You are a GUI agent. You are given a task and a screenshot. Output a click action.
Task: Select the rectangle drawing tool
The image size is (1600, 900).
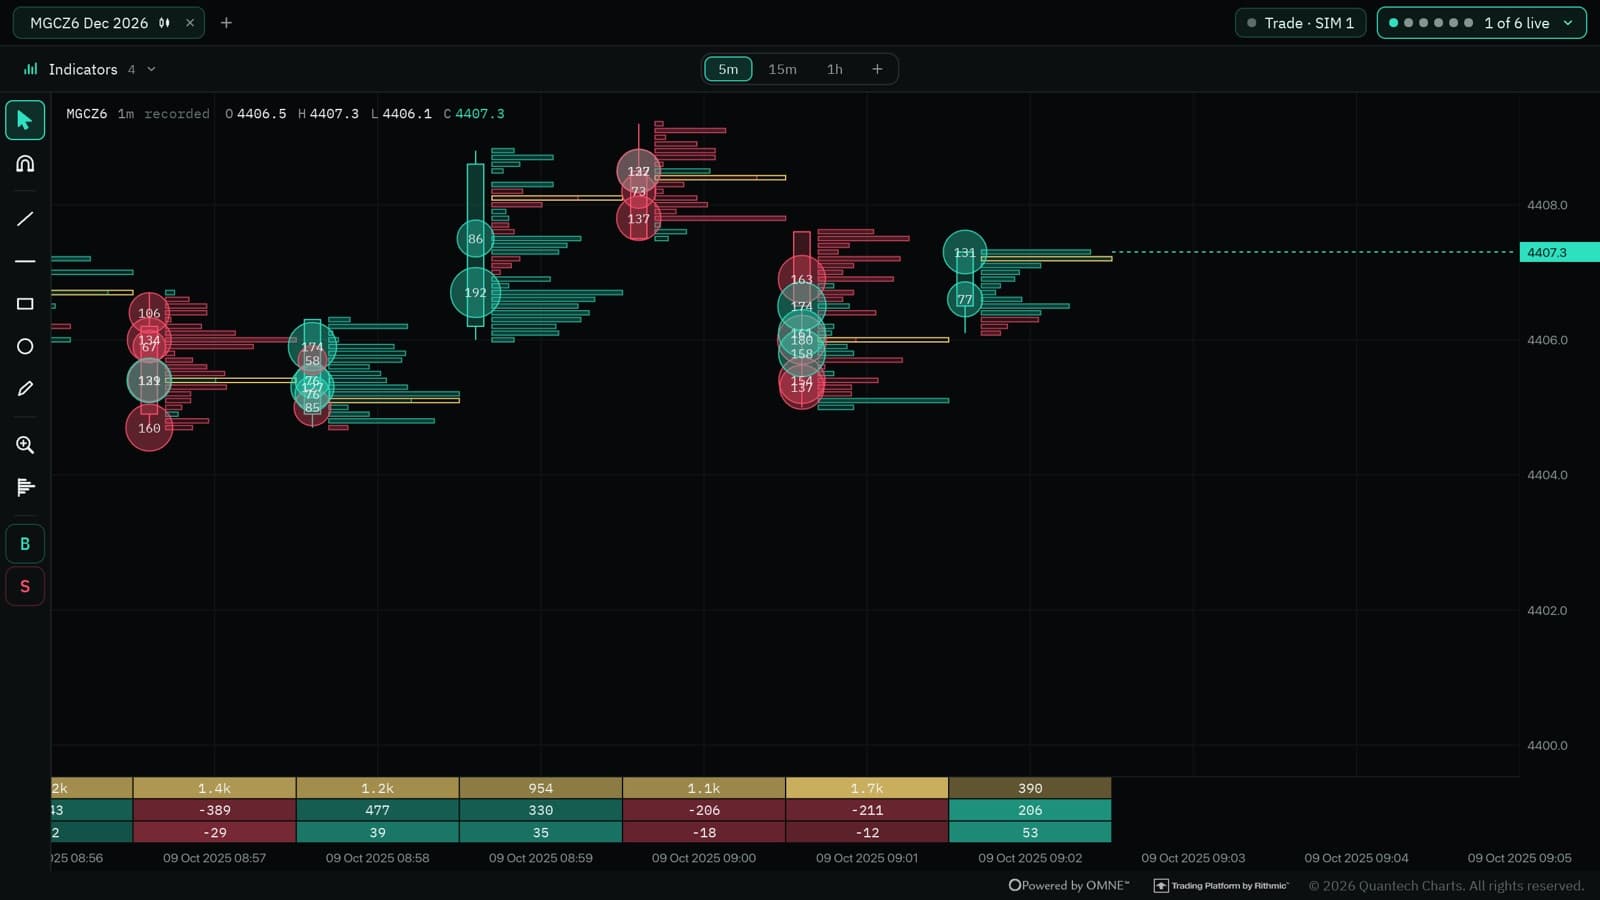[x=25, y=304]
